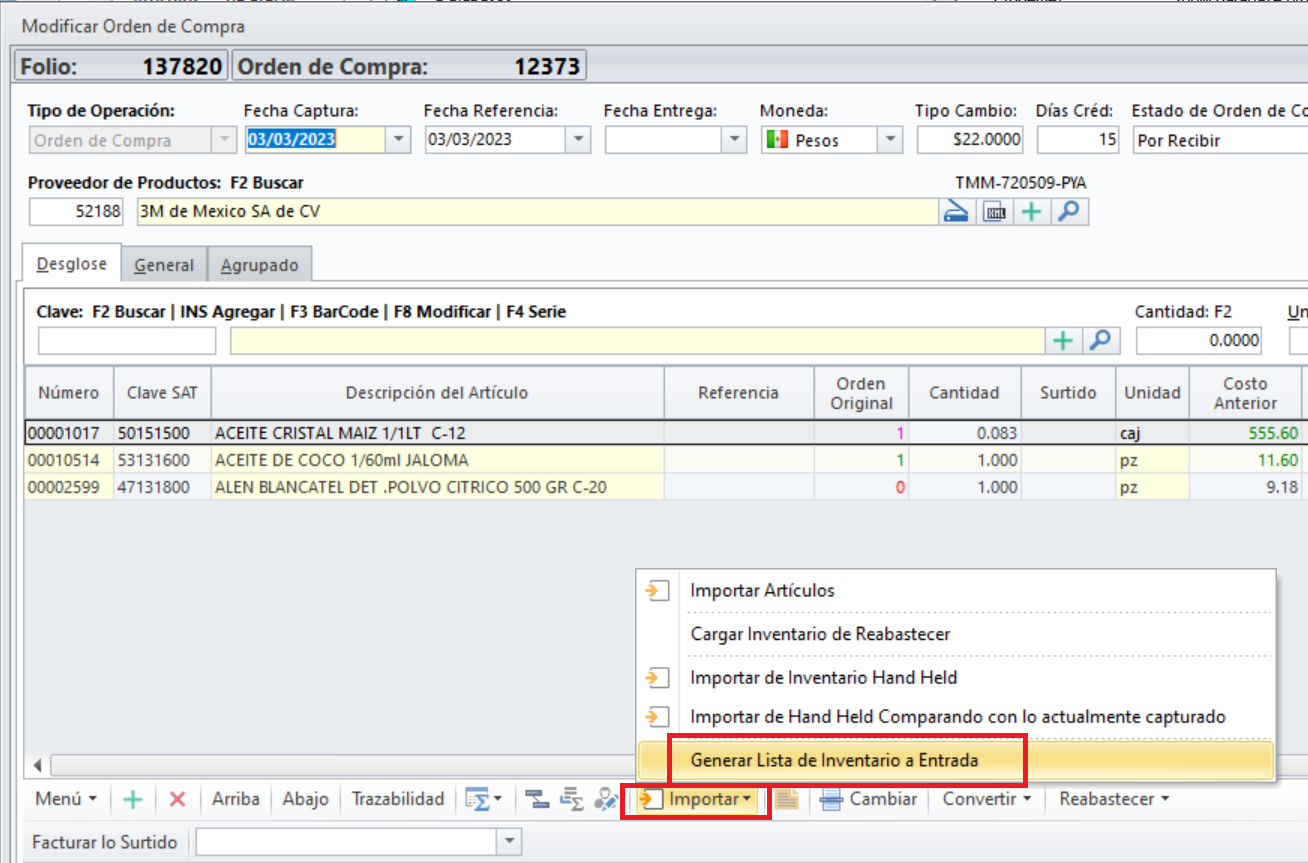The height and width of the screenshot is (863, 1308).
Task: Click the toolbar icon right after the sigma dropdown
Action: [539, 799]
